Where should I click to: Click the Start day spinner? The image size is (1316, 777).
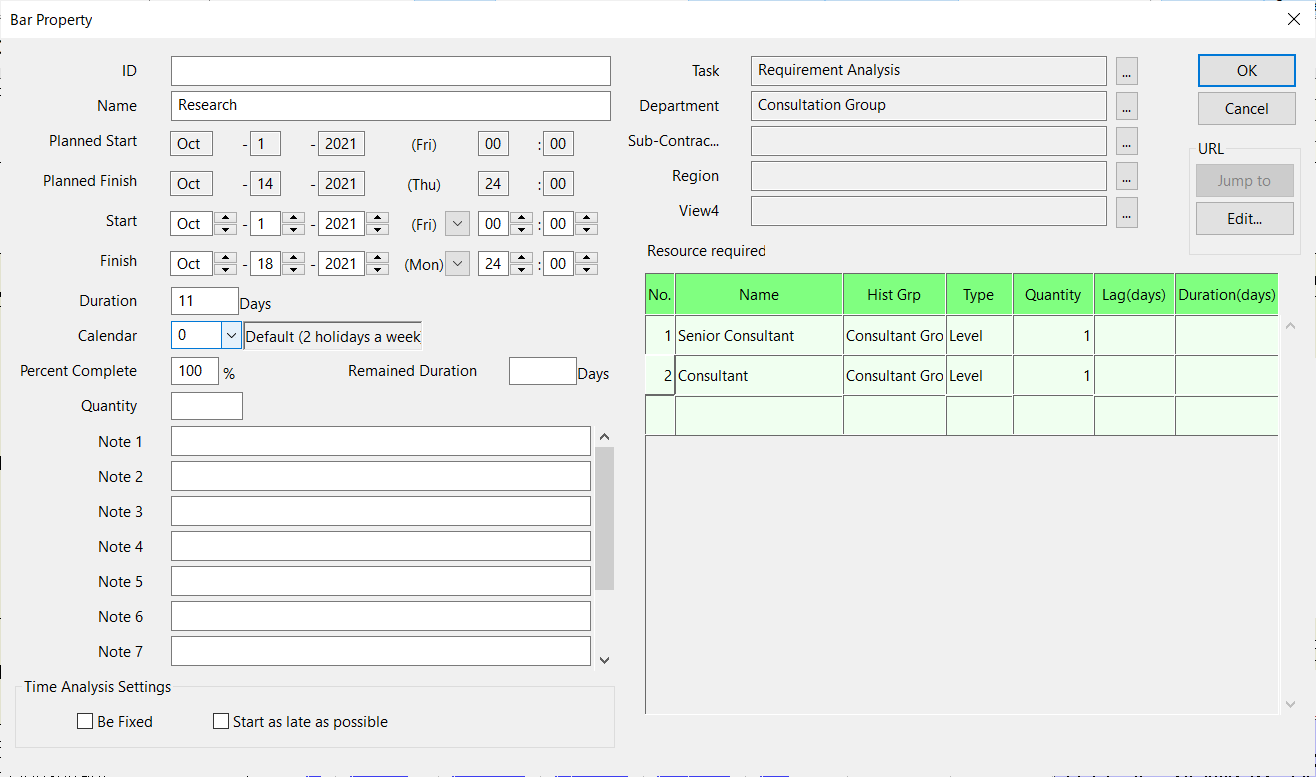point(293,224)
